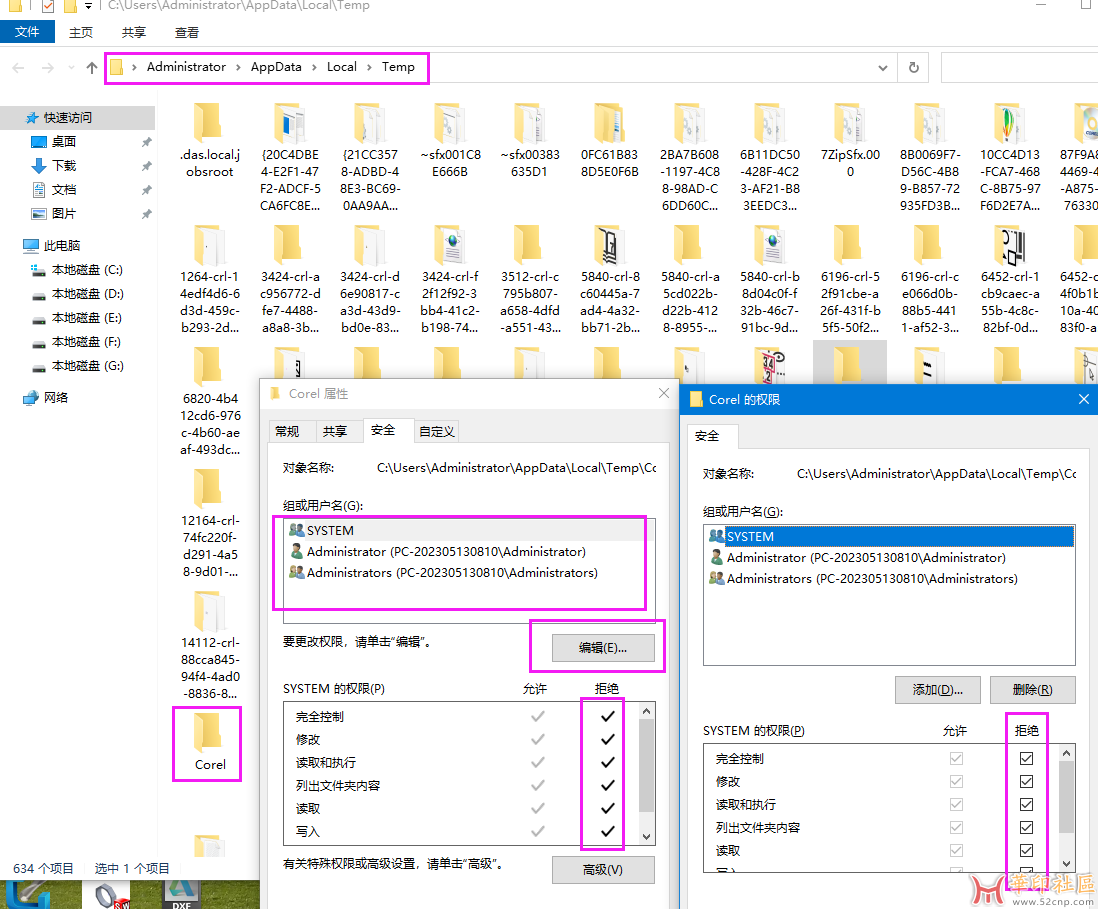Open the 1264-crl-14edf4d6 folder

pos(209,279)
